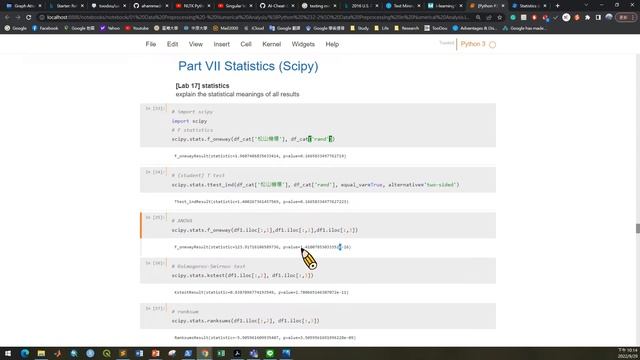Open the Jupyter Edit menu
The height and width of the screenshot is (360, 640).
click(172, 44)
